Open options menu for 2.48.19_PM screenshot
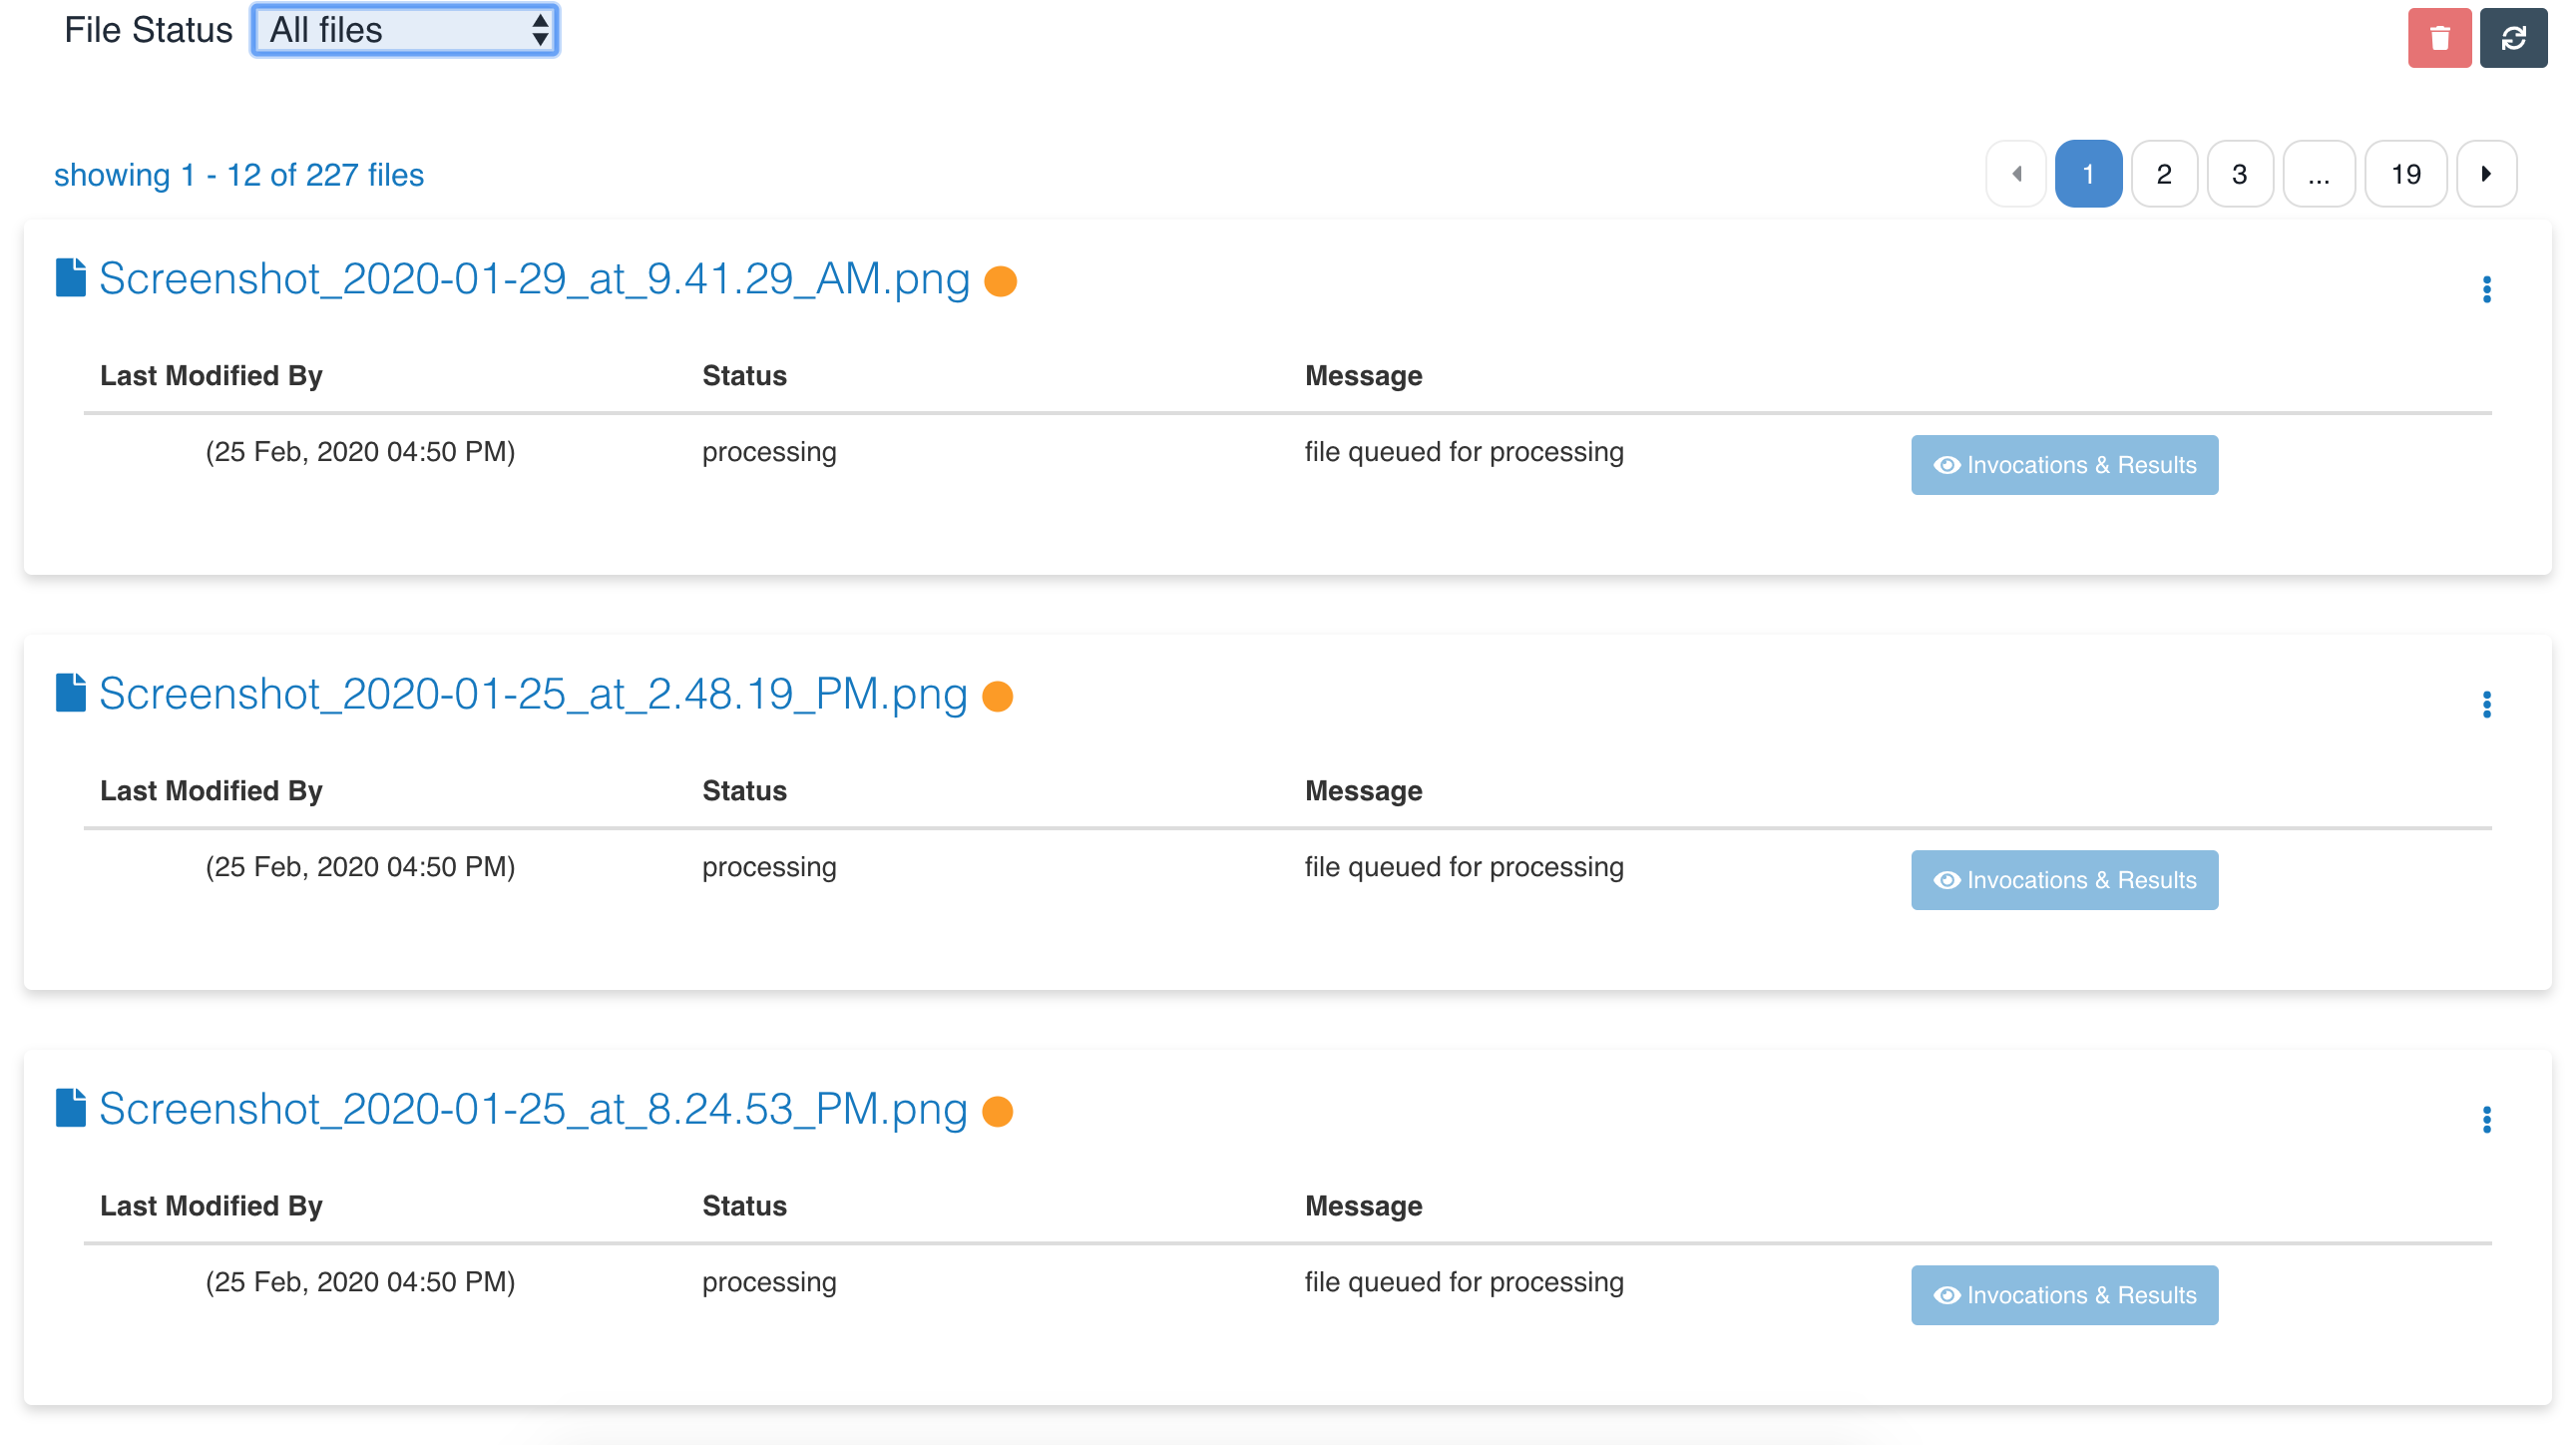This screenshot has width=2576, height=1445. tap(2486, 705)
